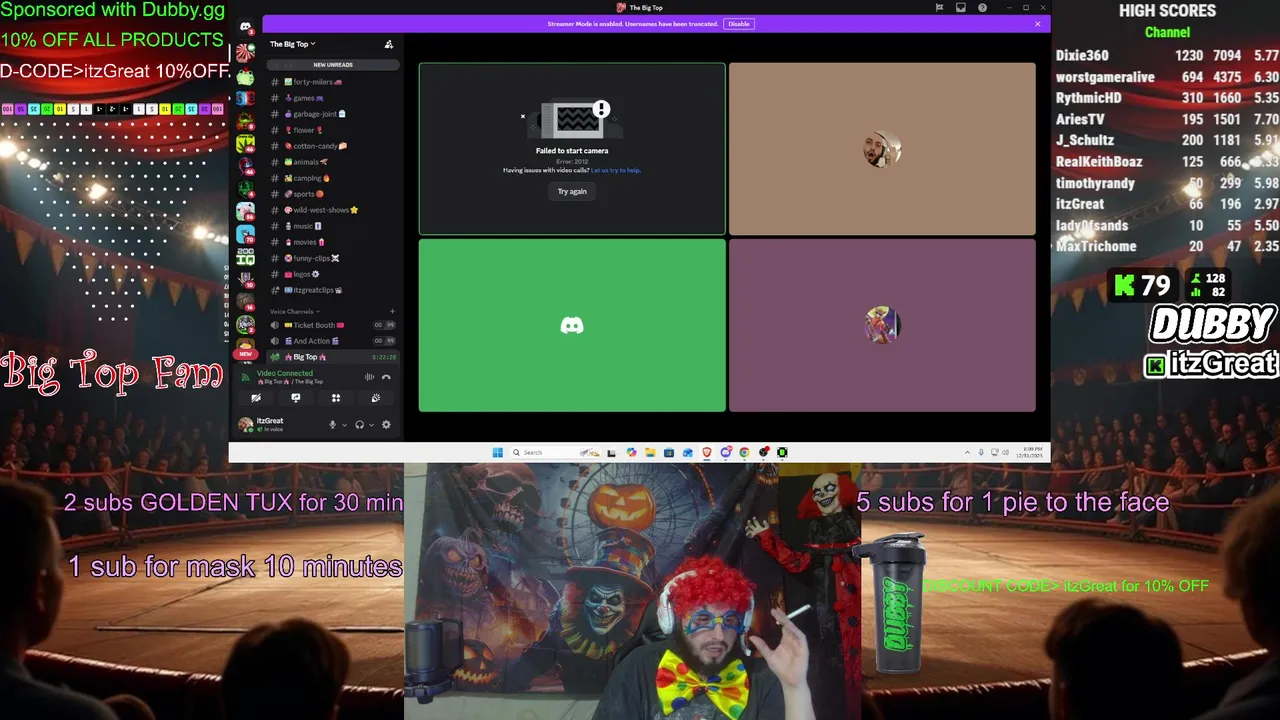Click the Let us try to help link

click(x=616, y=170)
